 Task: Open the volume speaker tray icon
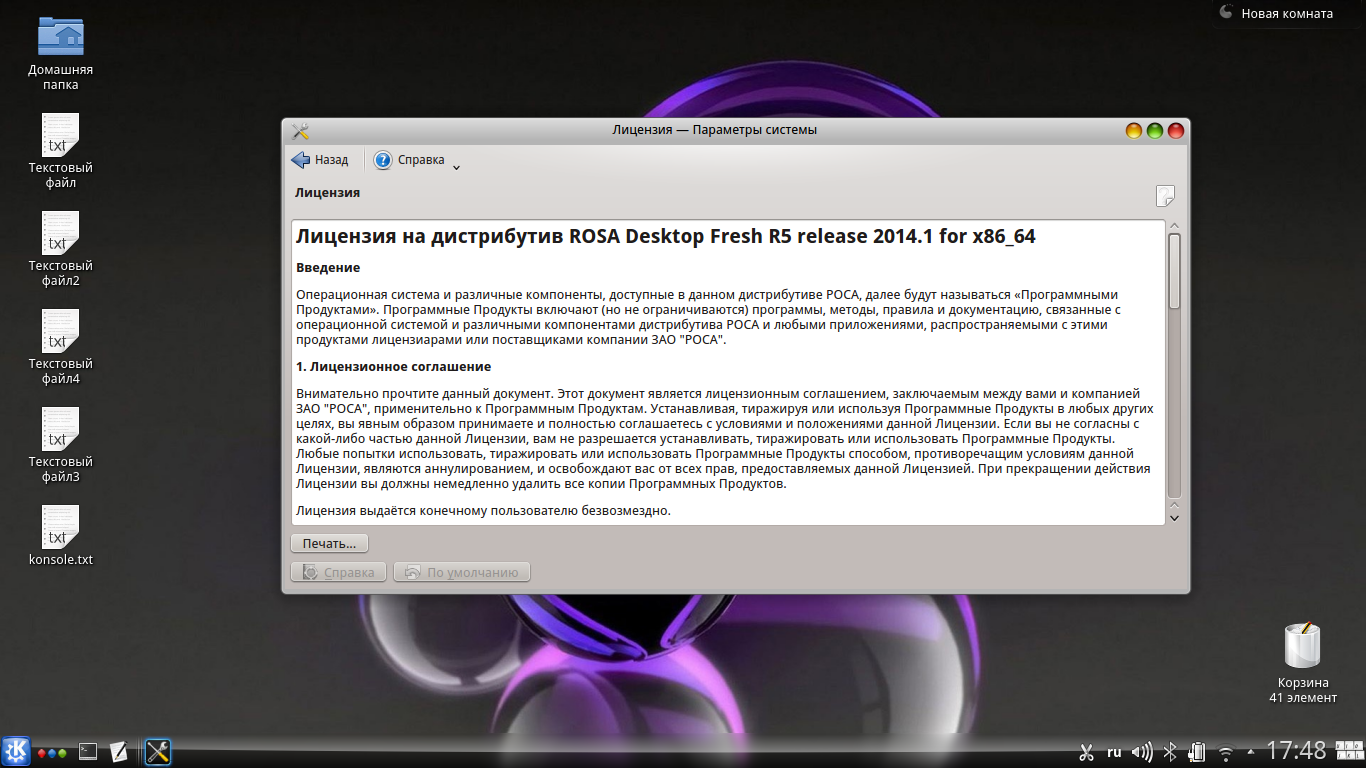point(1141,752)
